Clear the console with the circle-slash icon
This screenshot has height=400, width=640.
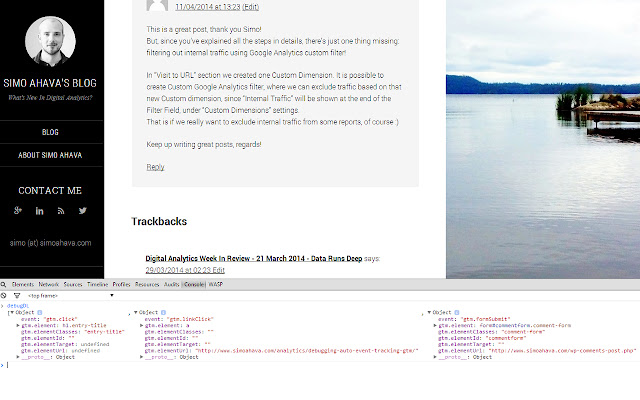3,296
